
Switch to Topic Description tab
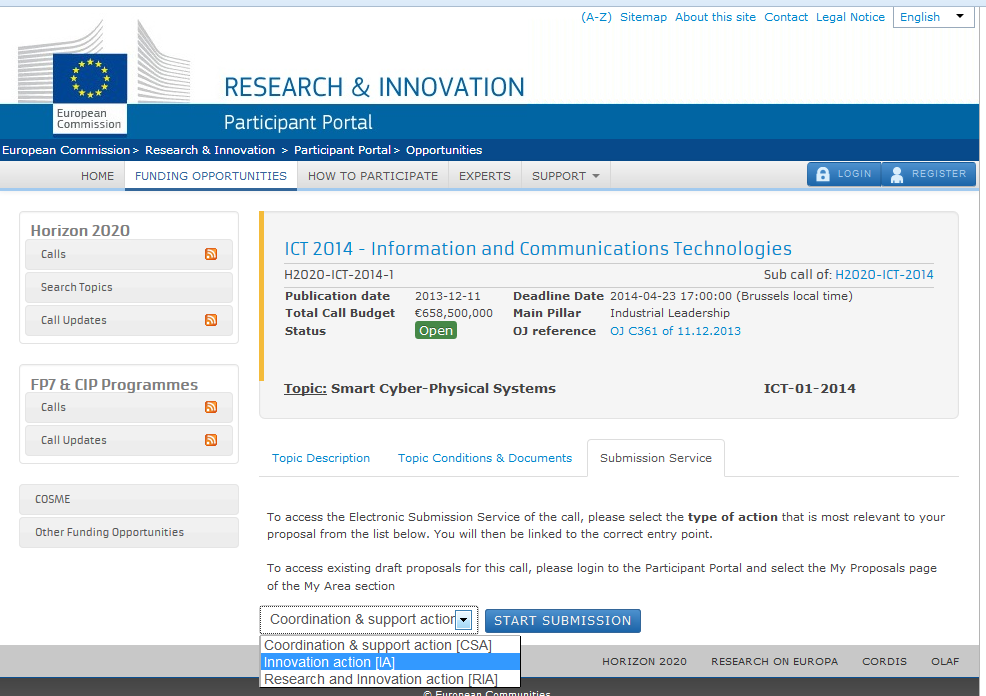[321, 458]
